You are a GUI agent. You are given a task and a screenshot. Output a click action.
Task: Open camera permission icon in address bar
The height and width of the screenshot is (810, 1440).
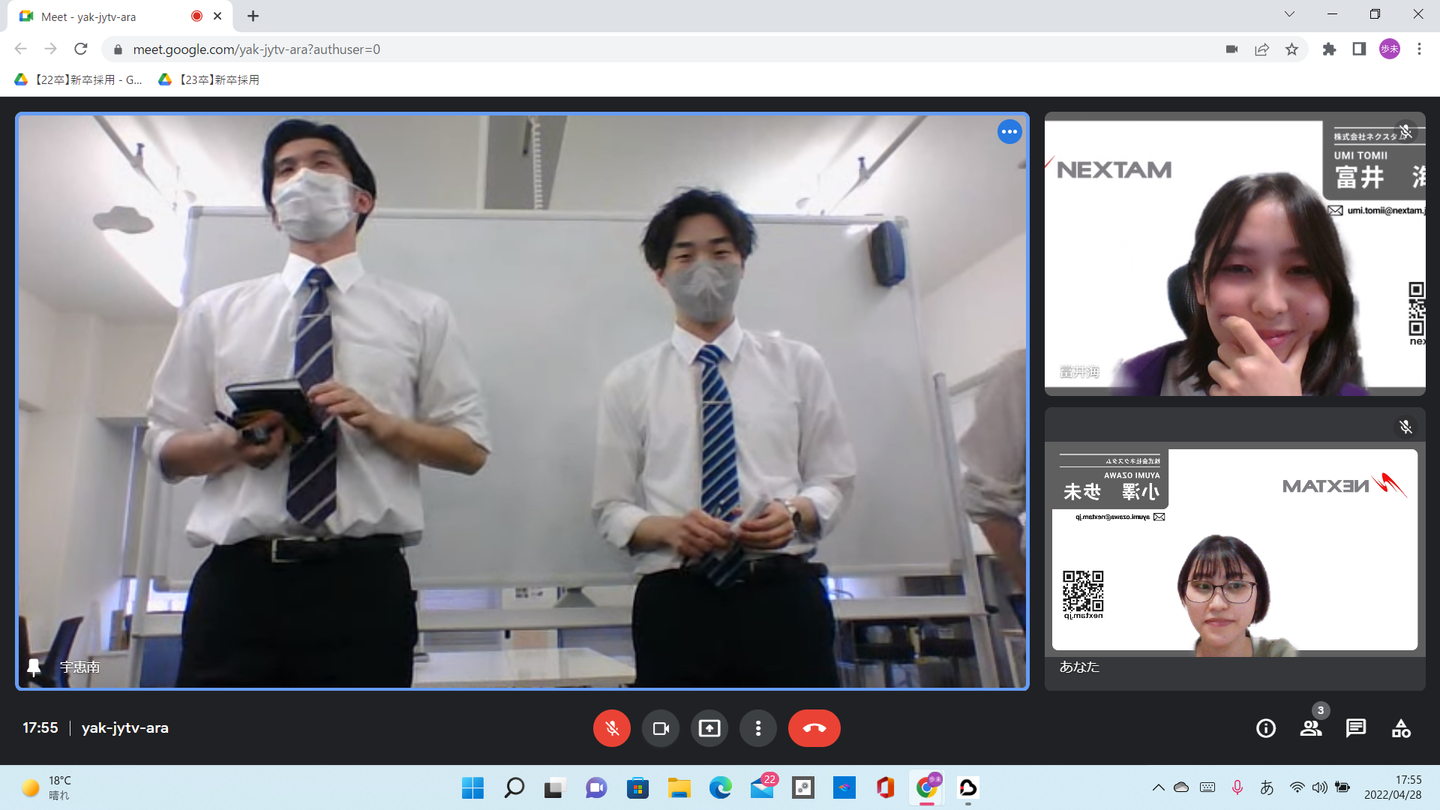[x=1232, y=49]
